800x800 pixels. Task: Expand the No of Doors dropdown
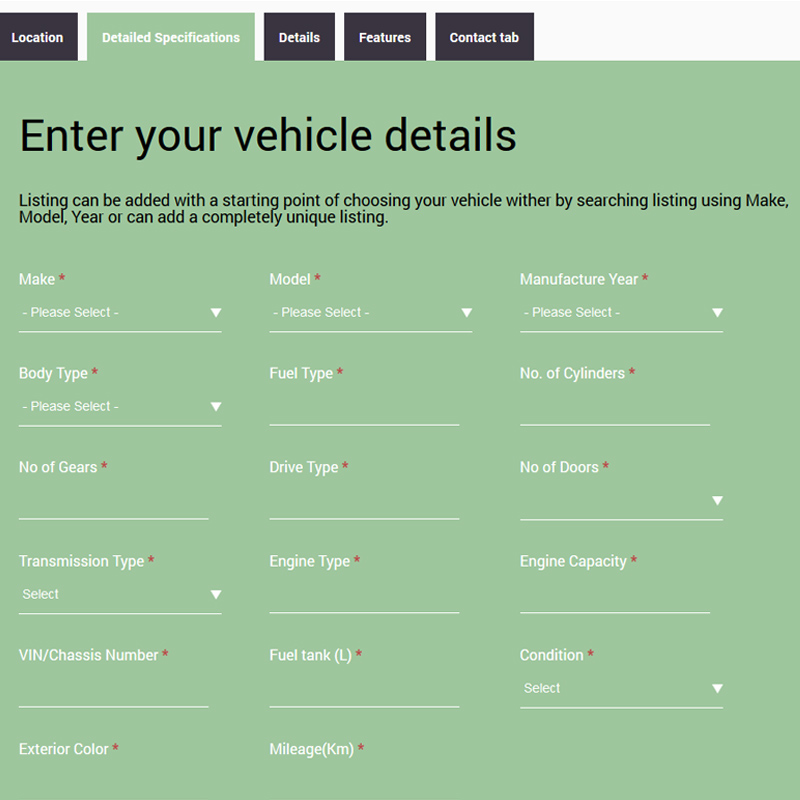tap(621, 501)
